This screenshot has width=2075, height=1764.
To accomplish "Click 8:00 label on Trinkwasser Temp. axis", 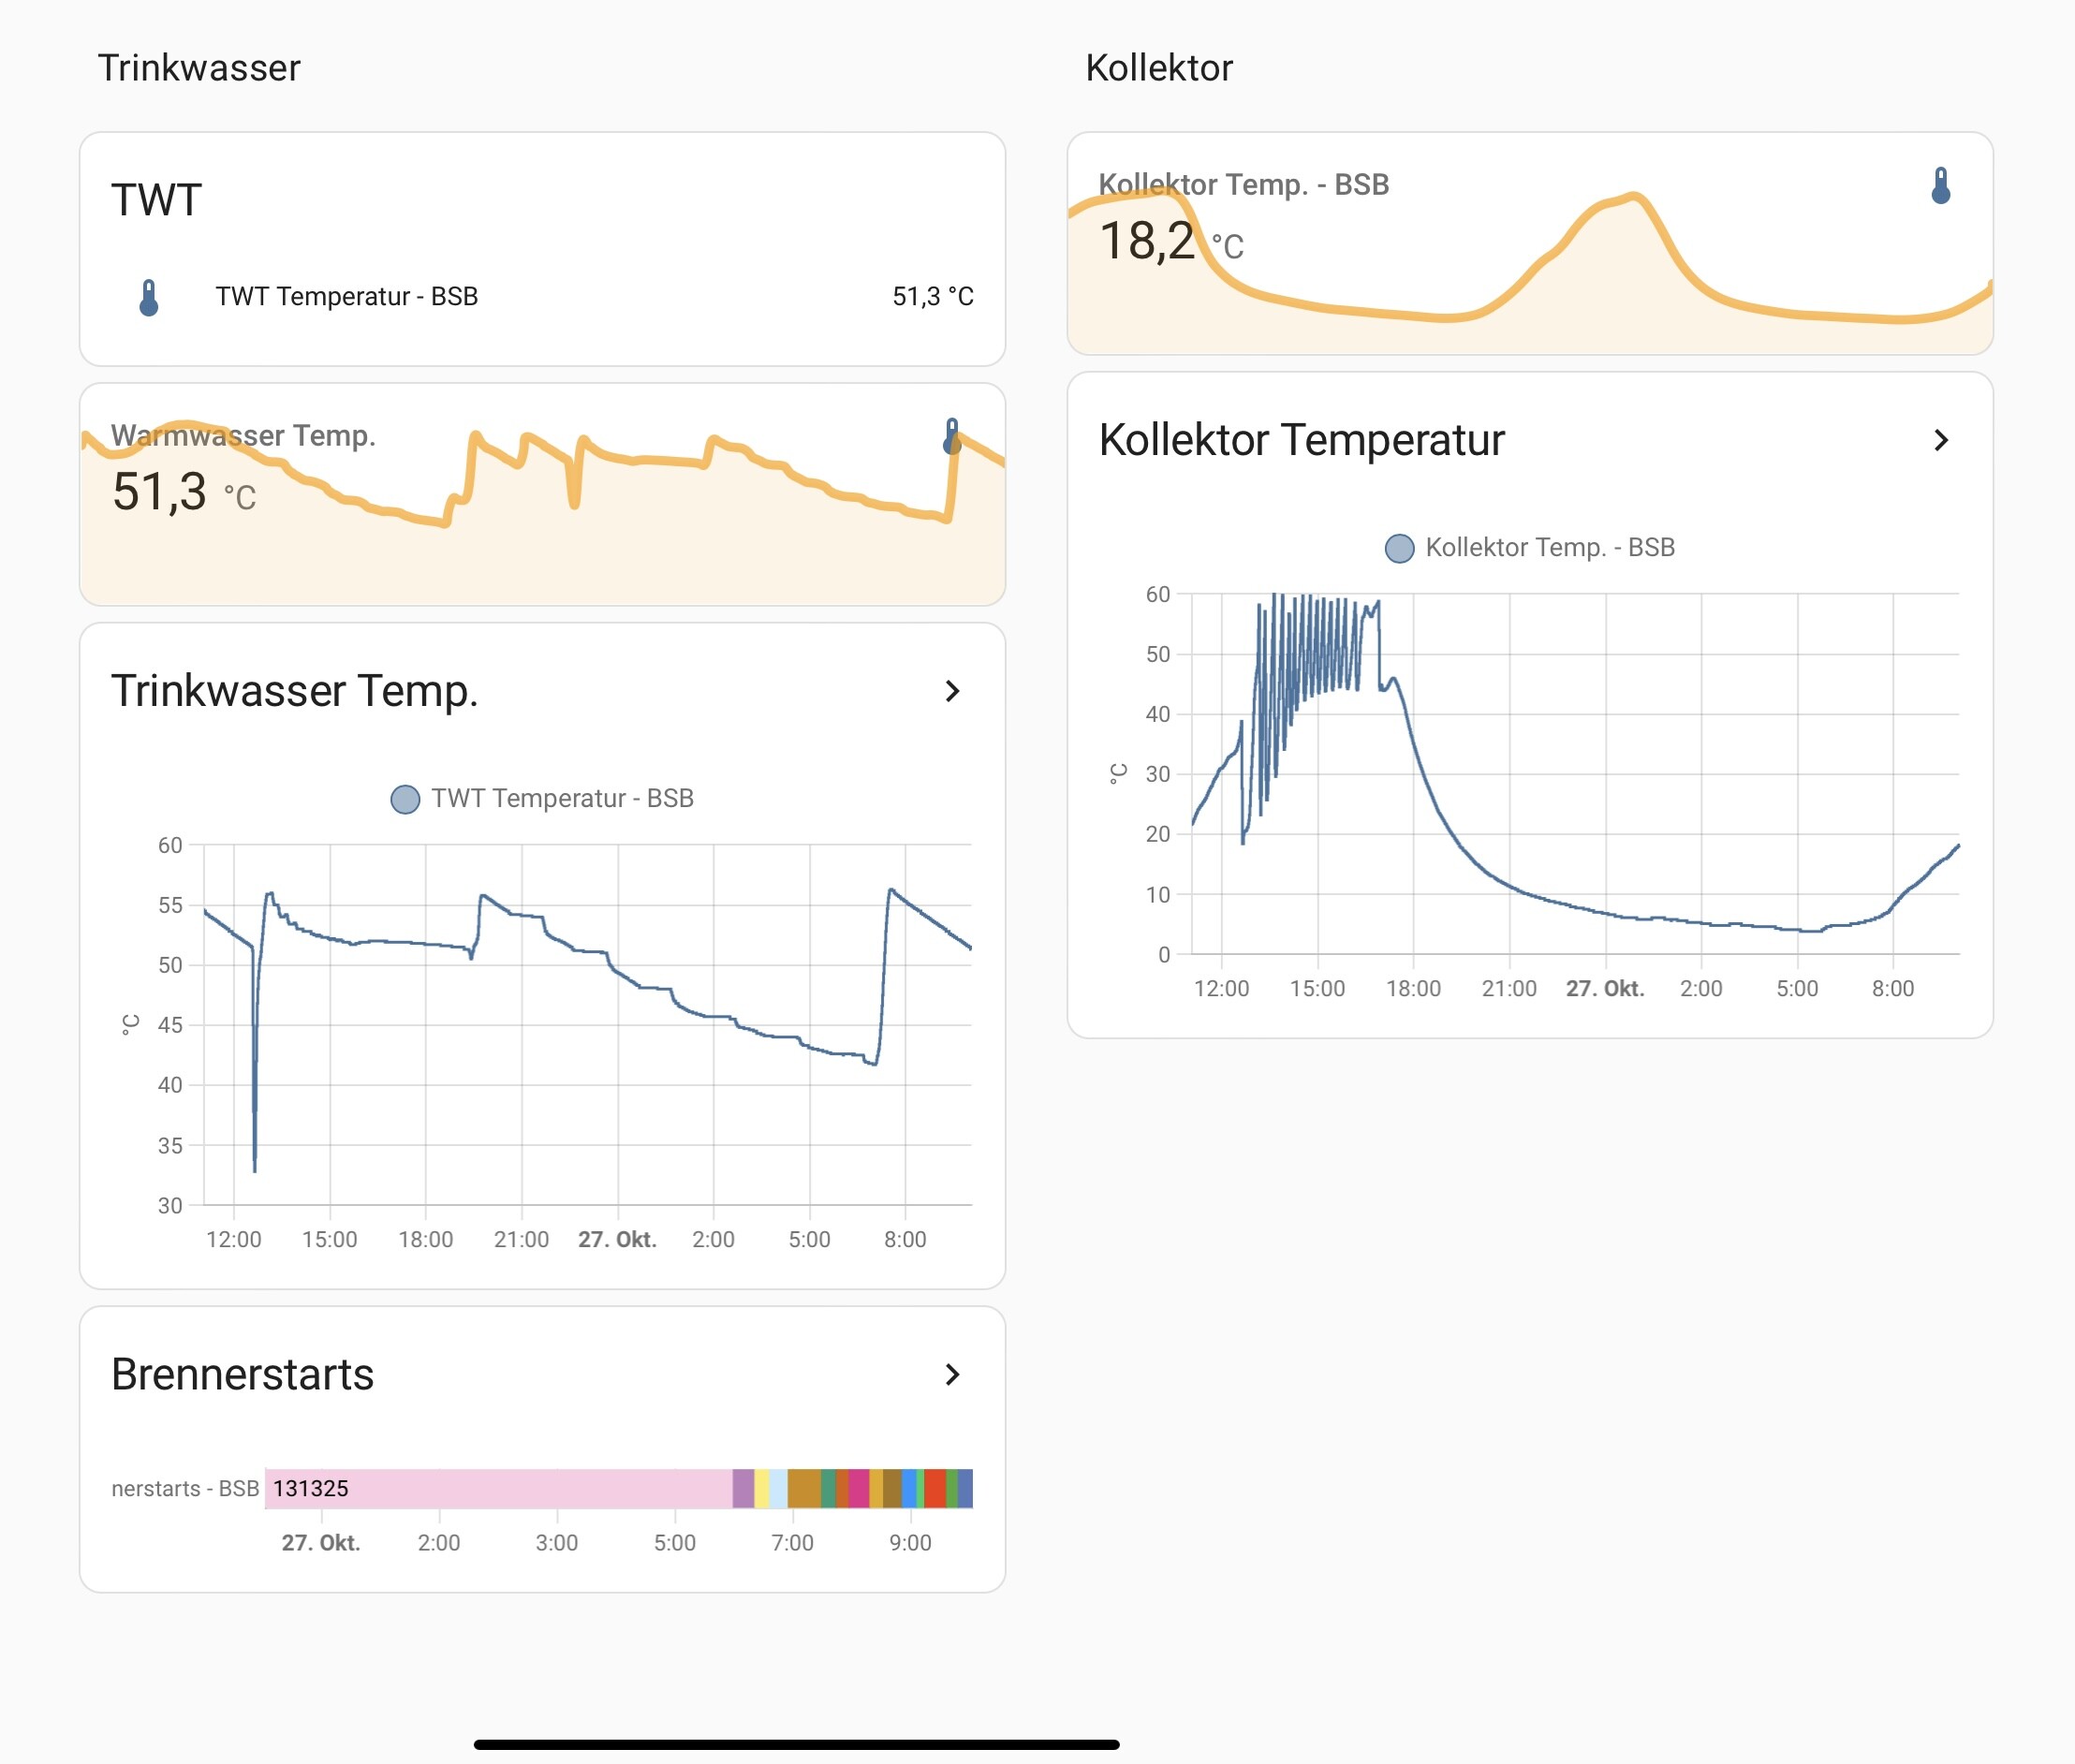I will click(905, 1240).
